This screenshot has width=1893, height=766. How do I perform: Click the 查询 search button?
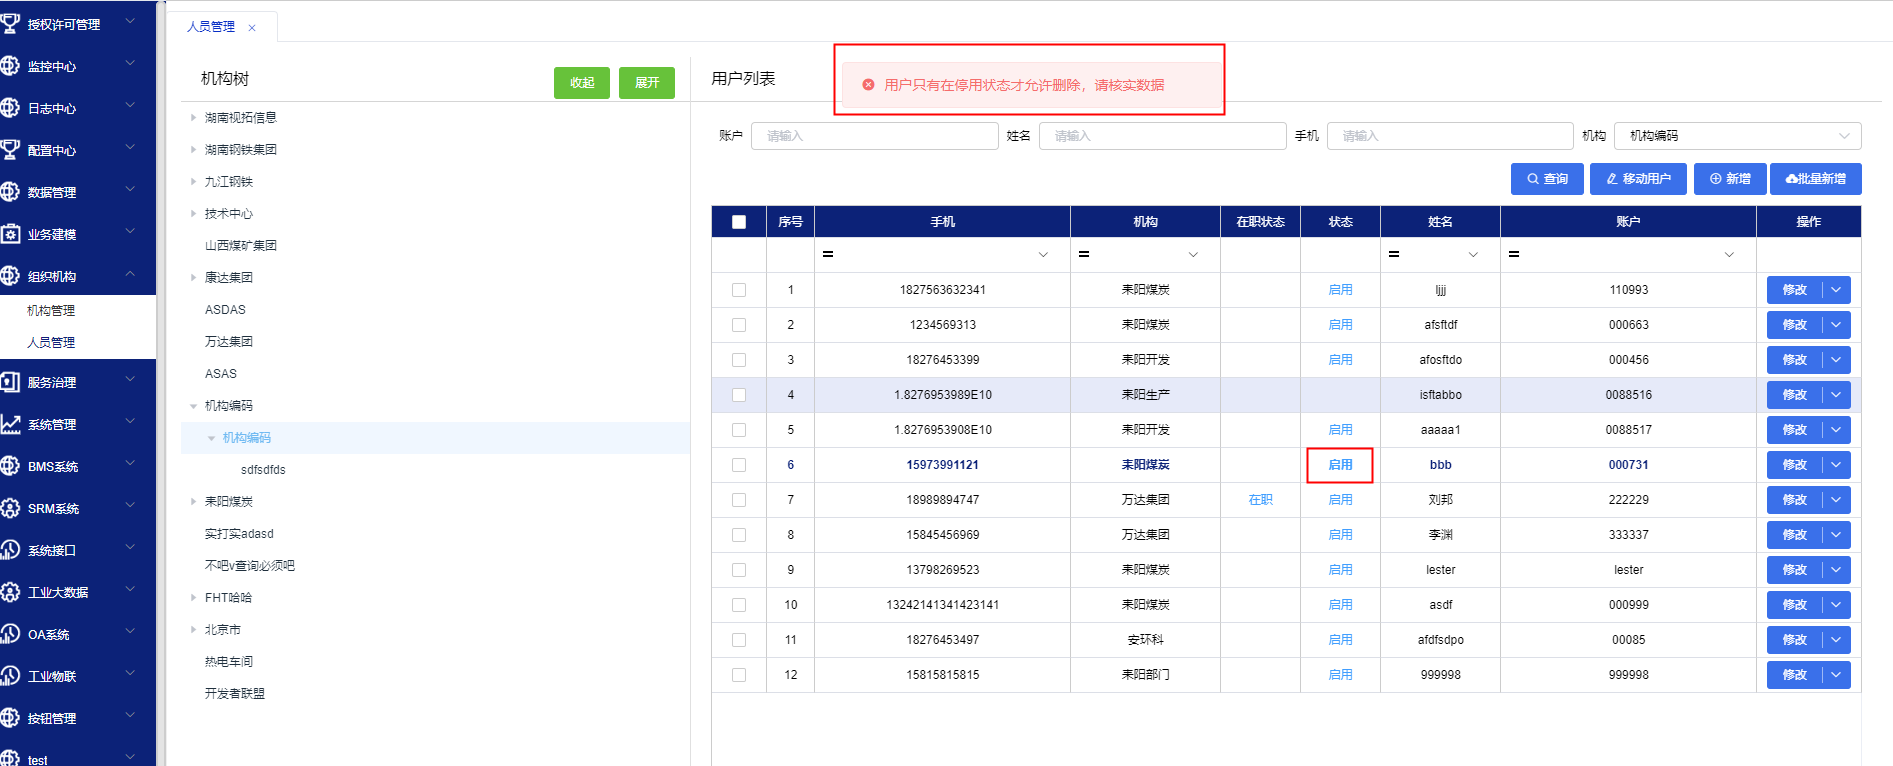point(1547,179)
